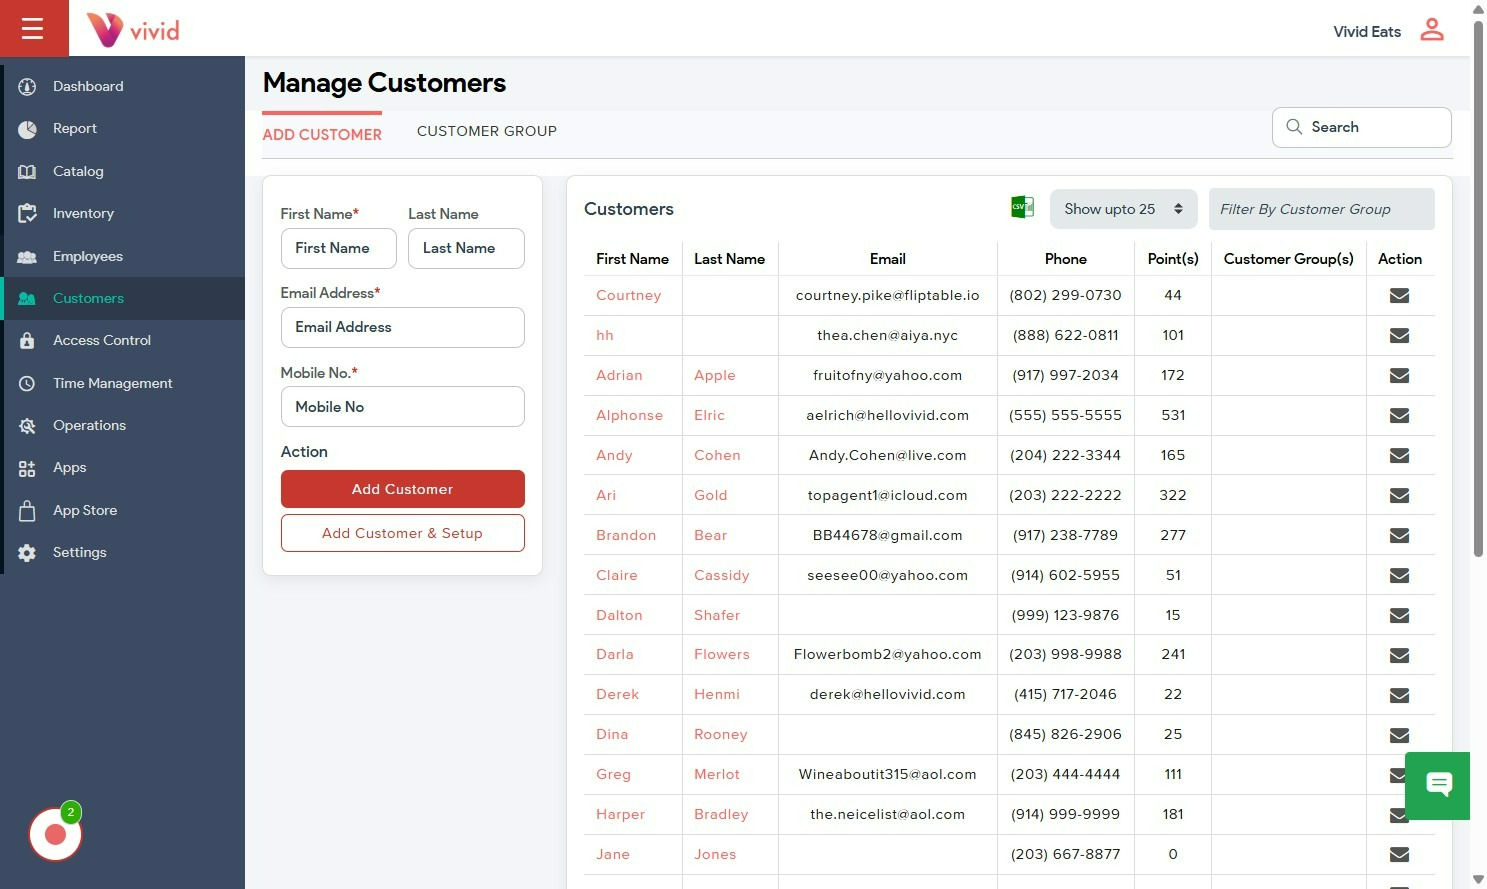The image size is (1487, 889).
Task: Open the hamburger menu in the header
Action: click(33, 28)
